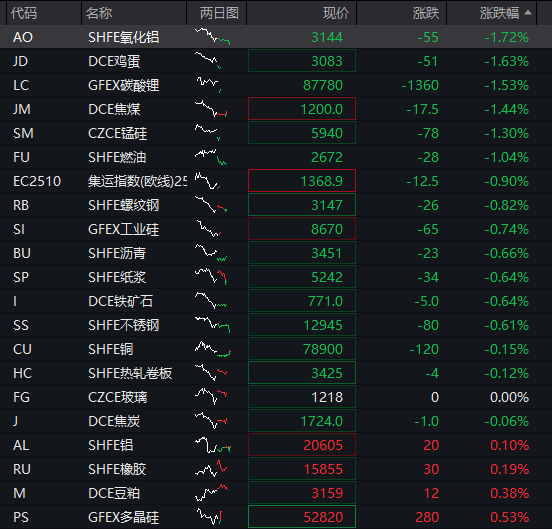Open the DCE鸡蛋 two-day mini chart
This screenshot has width=552, height=529.
tap(208, 61)
